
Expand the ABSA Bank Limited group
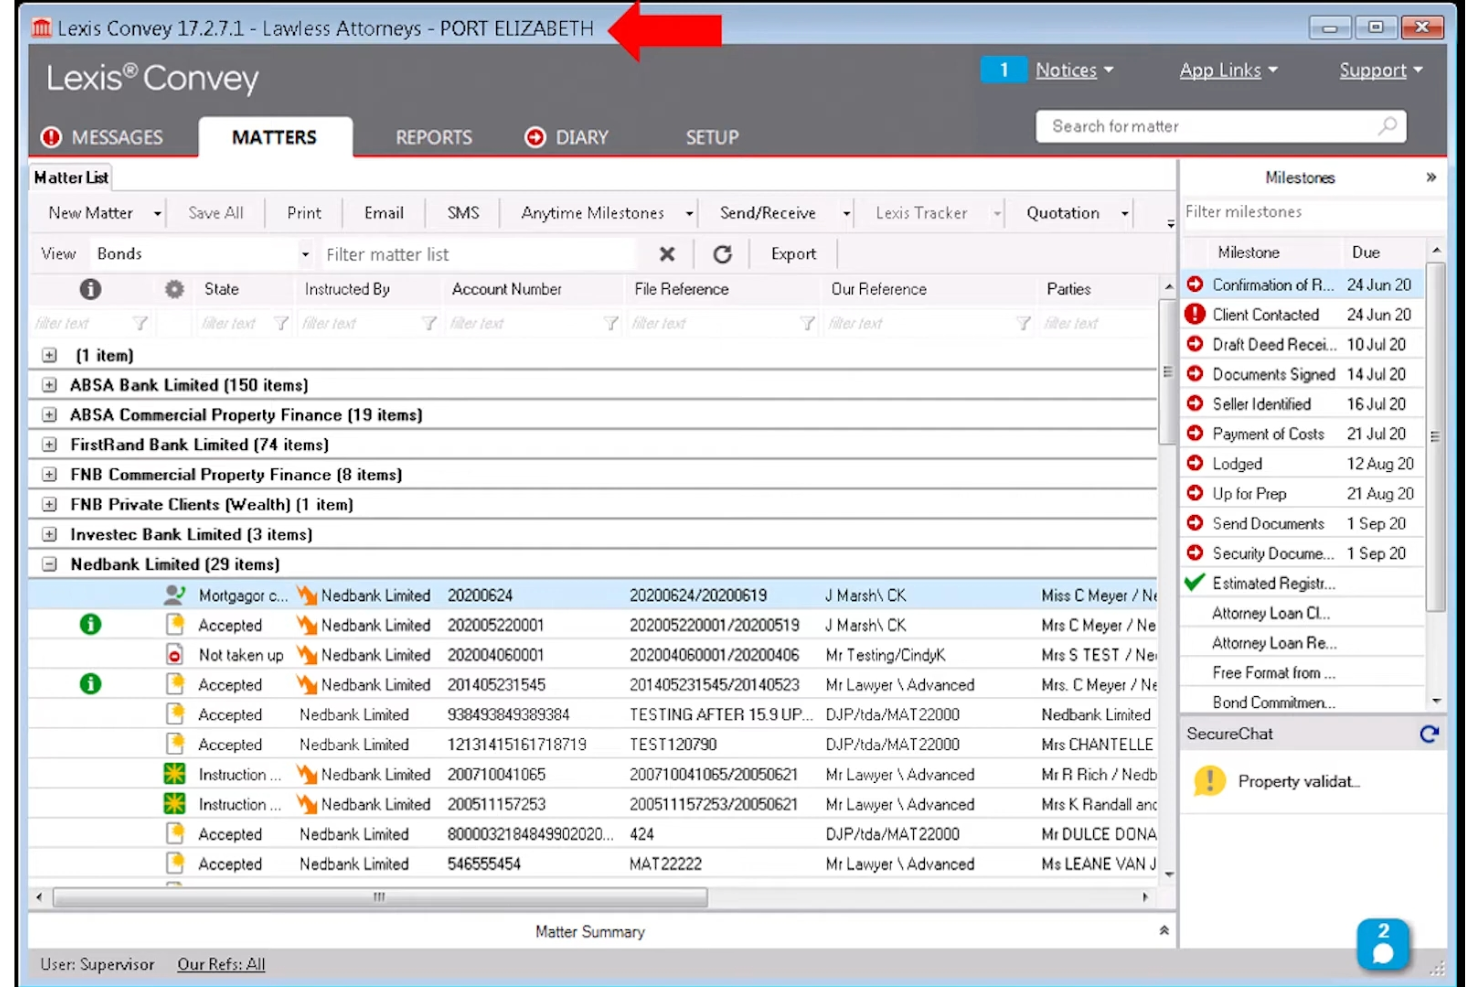coord(49,385)
